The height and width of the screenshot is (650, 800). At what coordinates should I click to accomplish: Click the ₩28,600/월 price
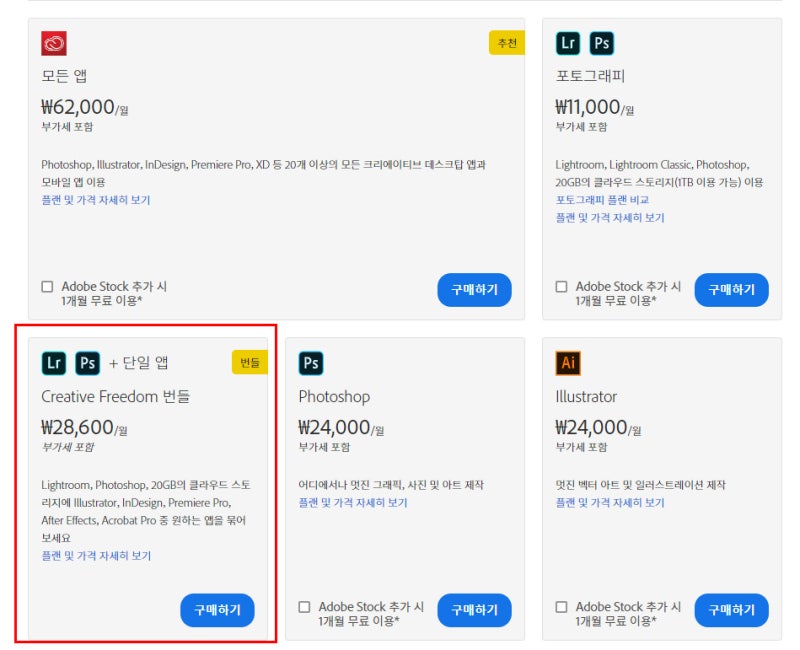84,428
